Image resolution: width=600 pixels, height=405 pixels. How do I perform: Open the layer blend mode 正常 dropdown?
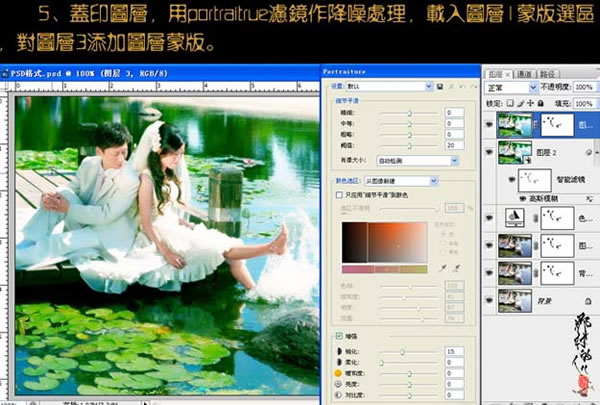512,88
